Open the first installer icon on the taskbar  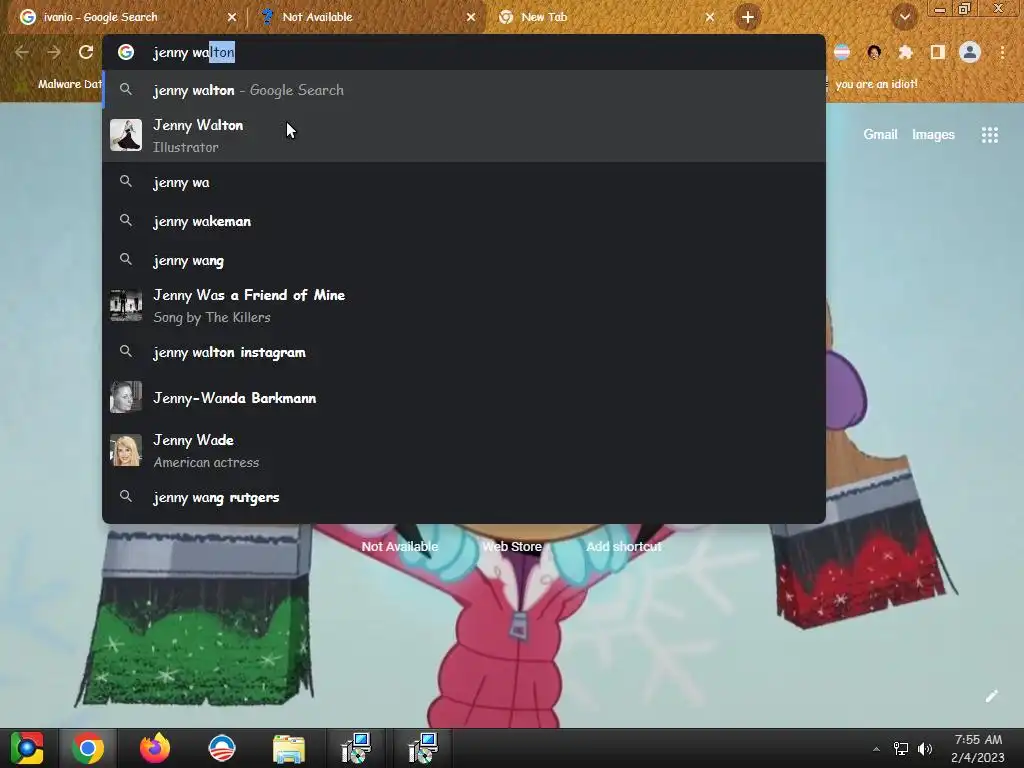tap(356, 748)
